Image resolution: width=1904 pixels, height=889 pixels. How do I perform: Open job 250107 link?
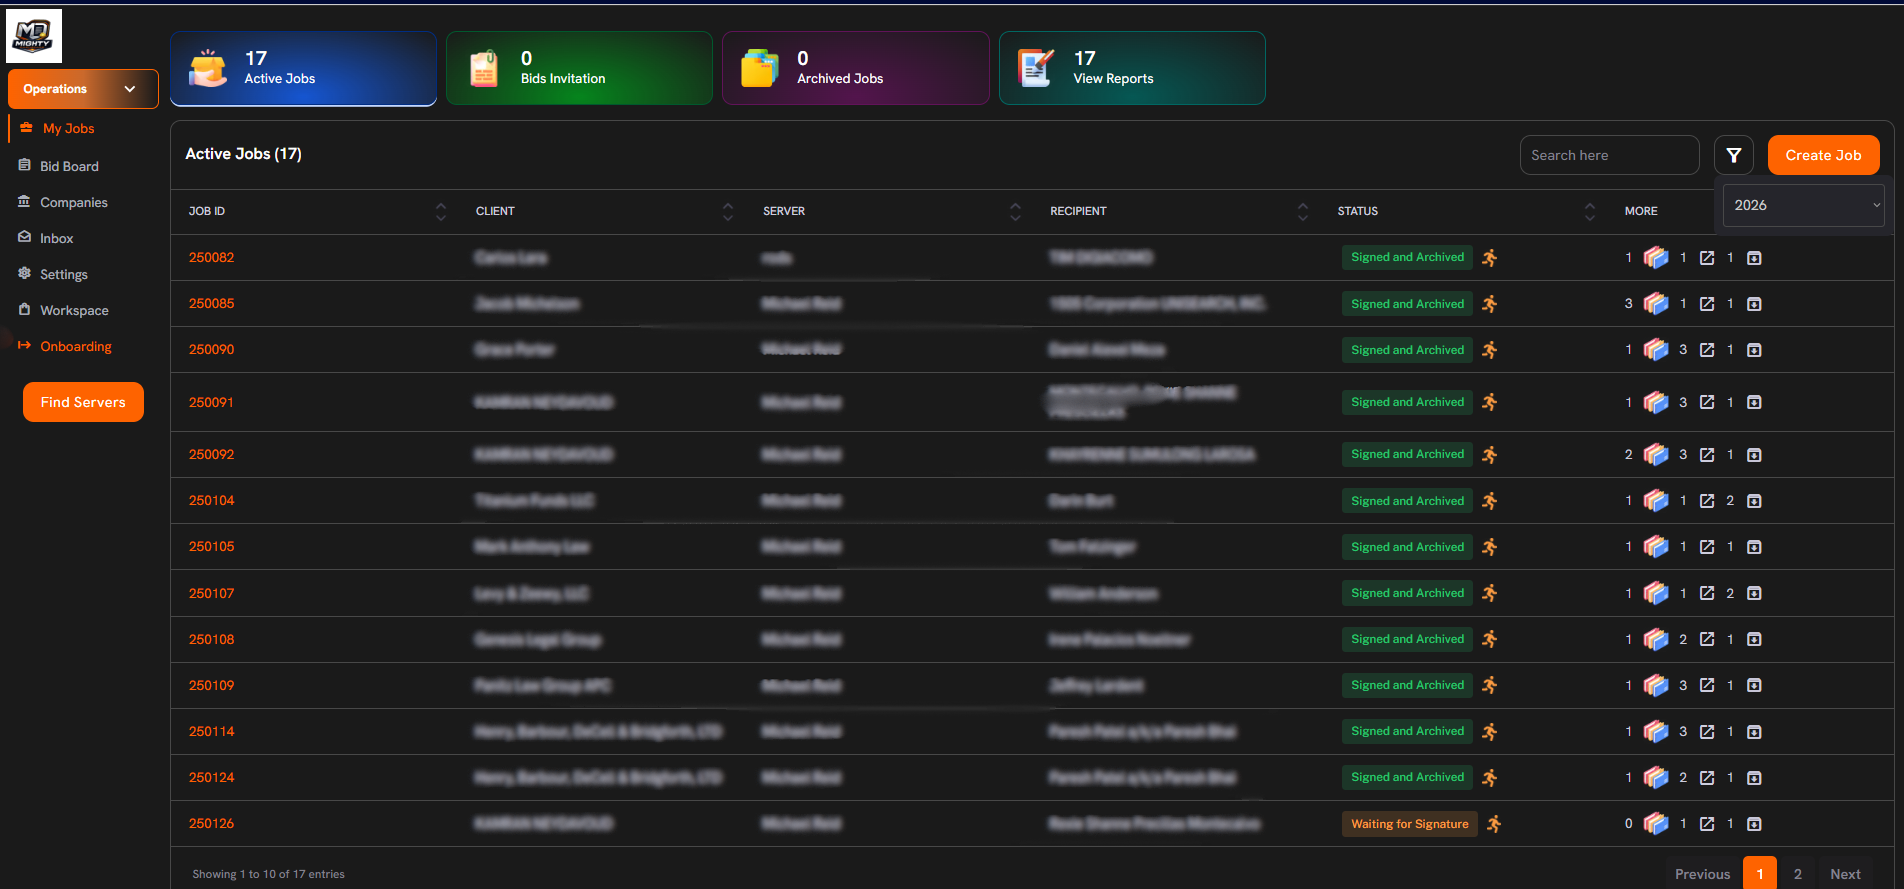[x=211, y=593]
